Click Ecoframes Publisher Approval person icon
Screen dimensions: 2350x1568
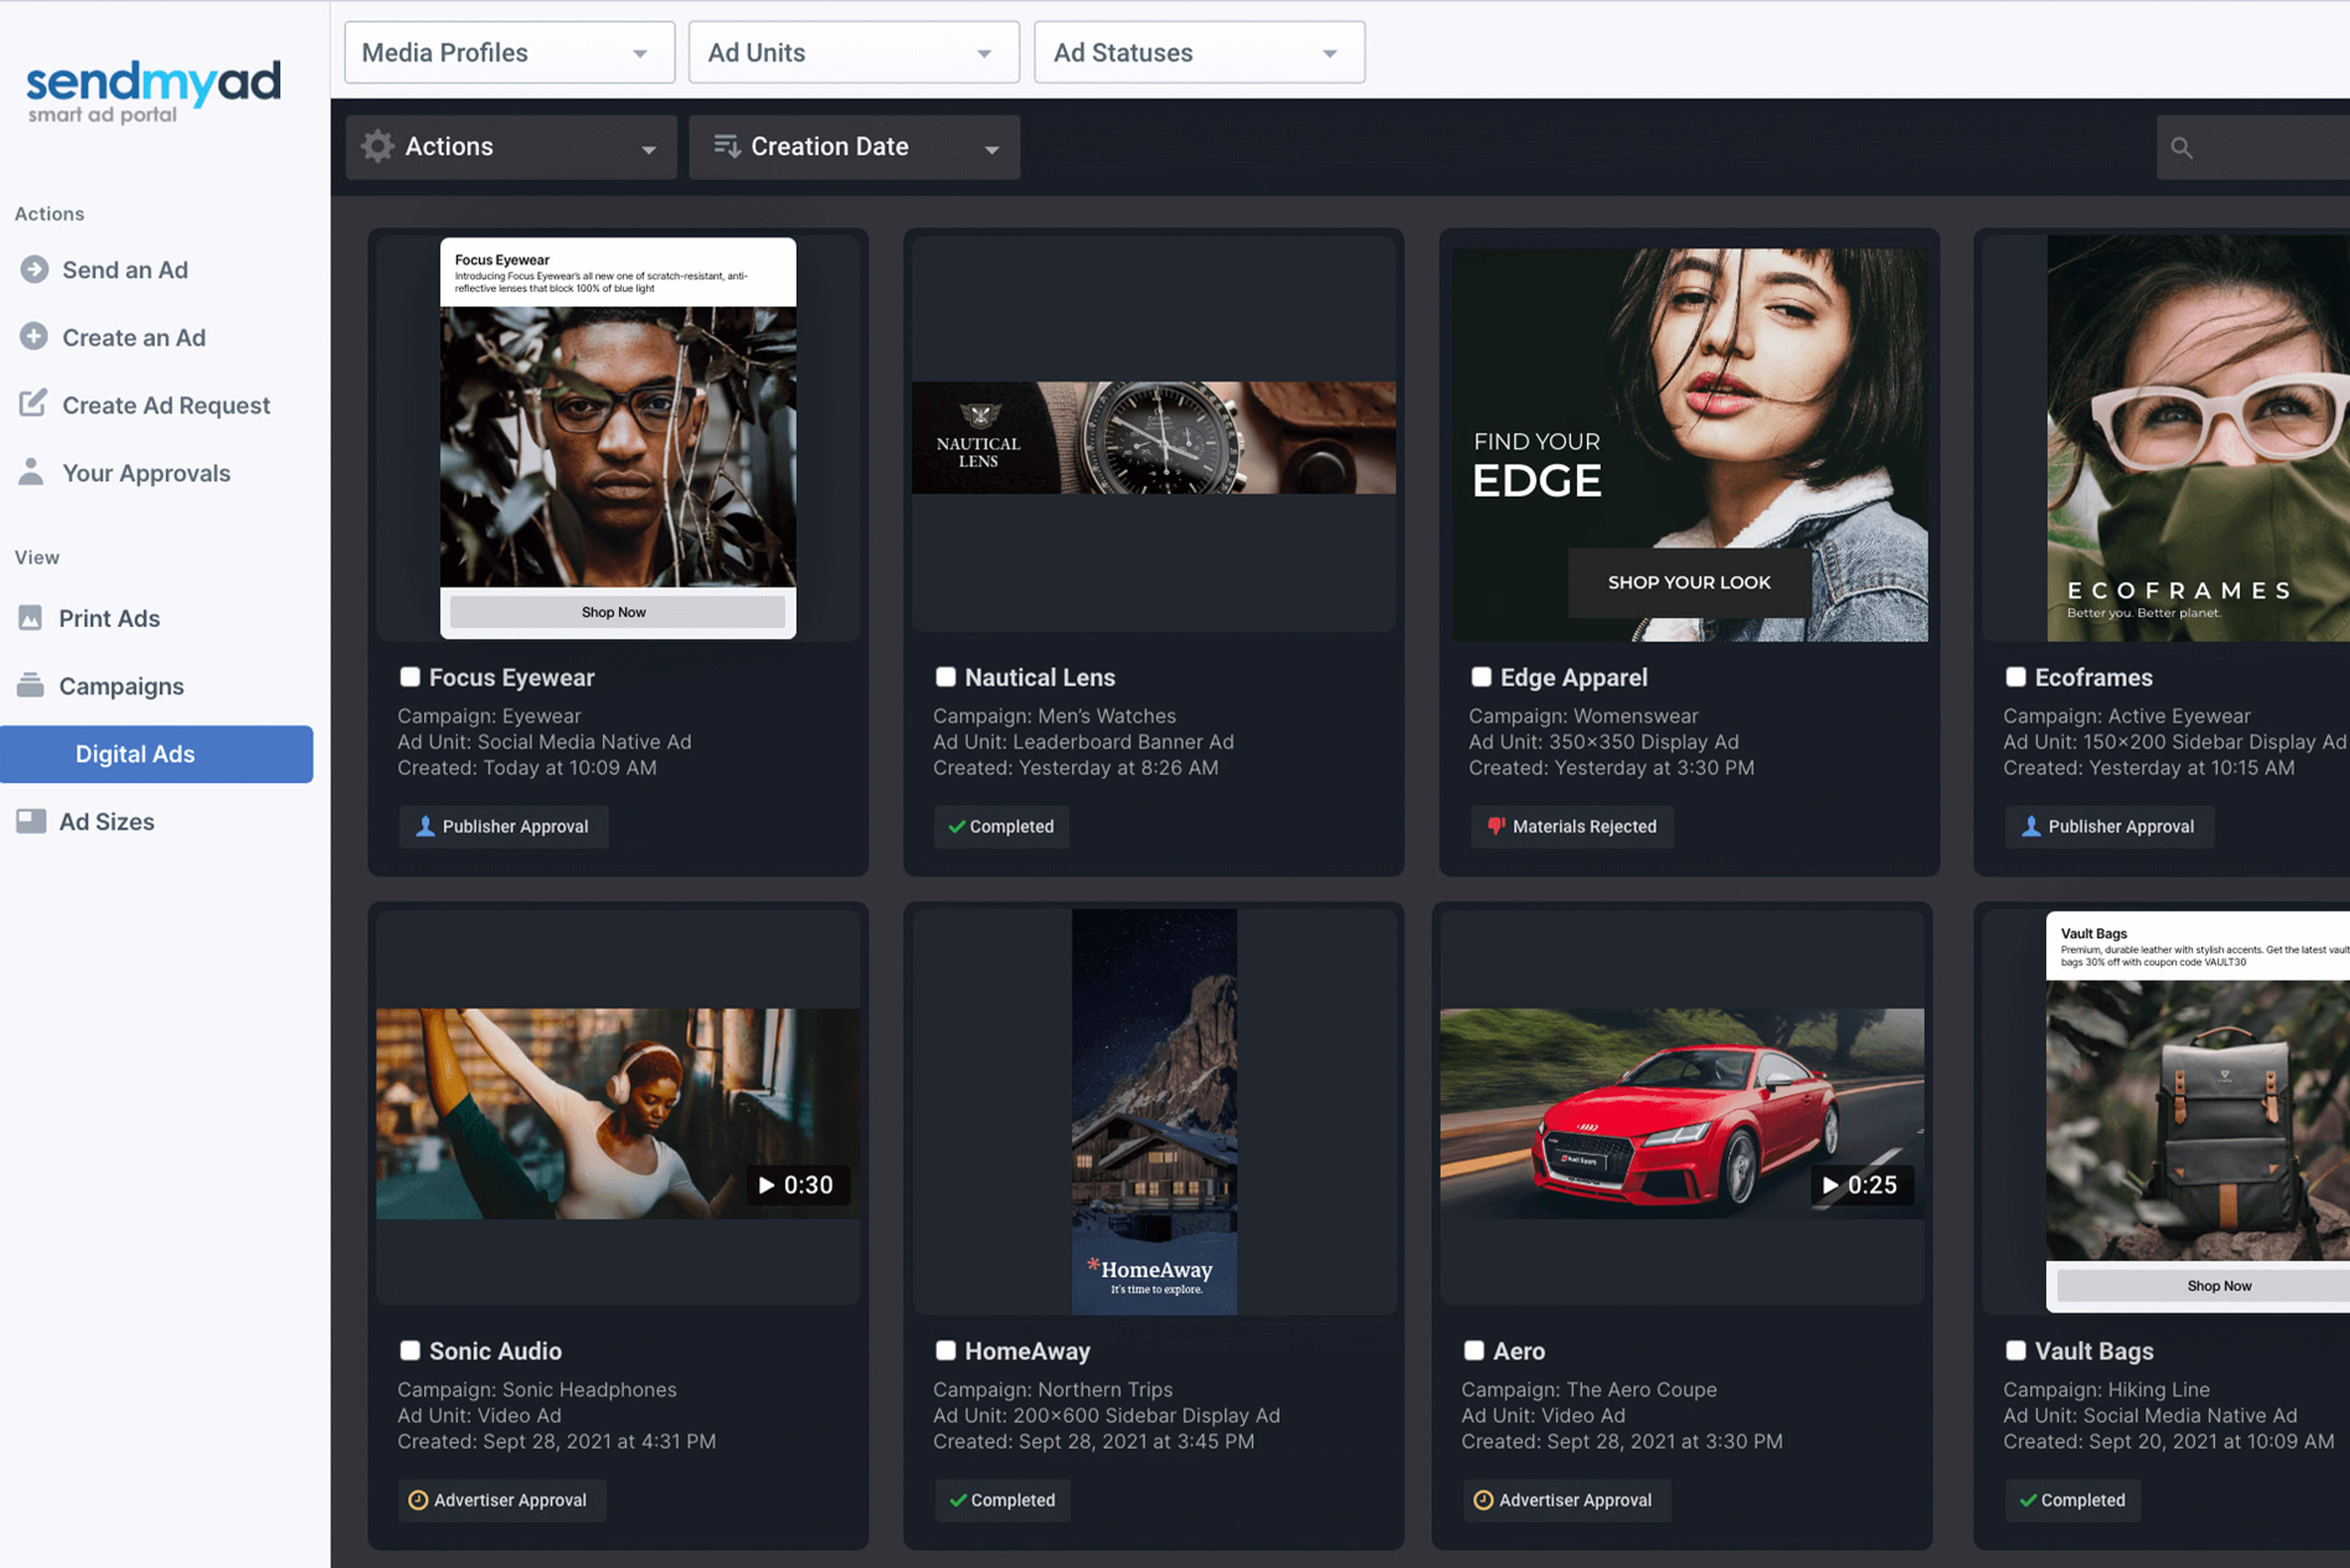[x=2031, y=826]
